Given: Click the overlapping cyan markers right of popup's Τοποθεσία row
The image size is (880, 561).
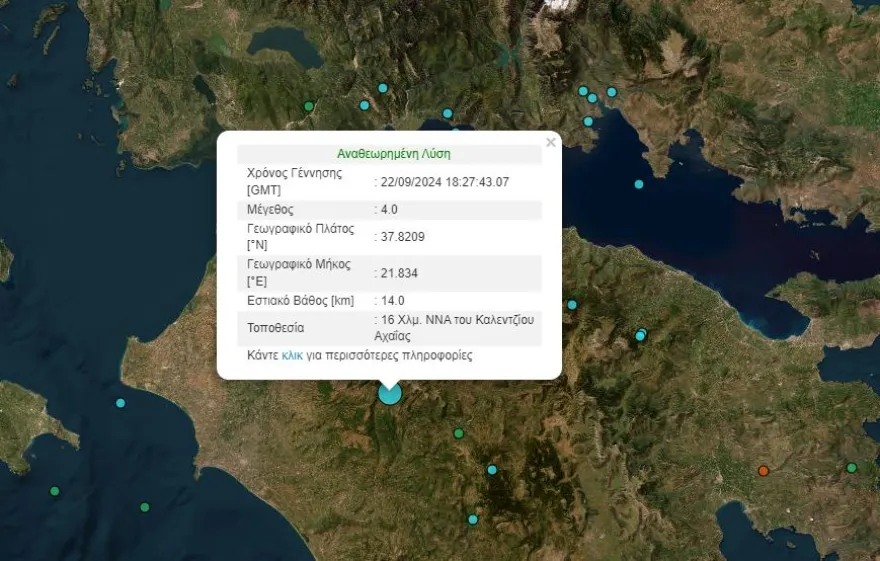Looking at the screenshot, I should [640, 334].
